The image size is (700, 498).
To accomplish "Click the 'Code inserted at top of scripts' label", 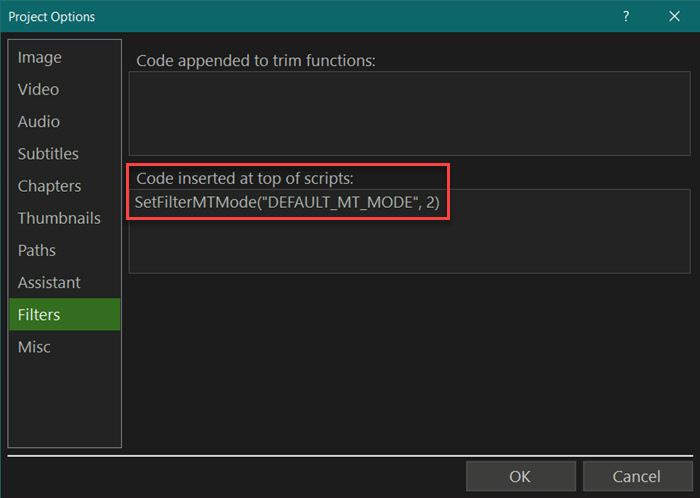I will point(245,178).
